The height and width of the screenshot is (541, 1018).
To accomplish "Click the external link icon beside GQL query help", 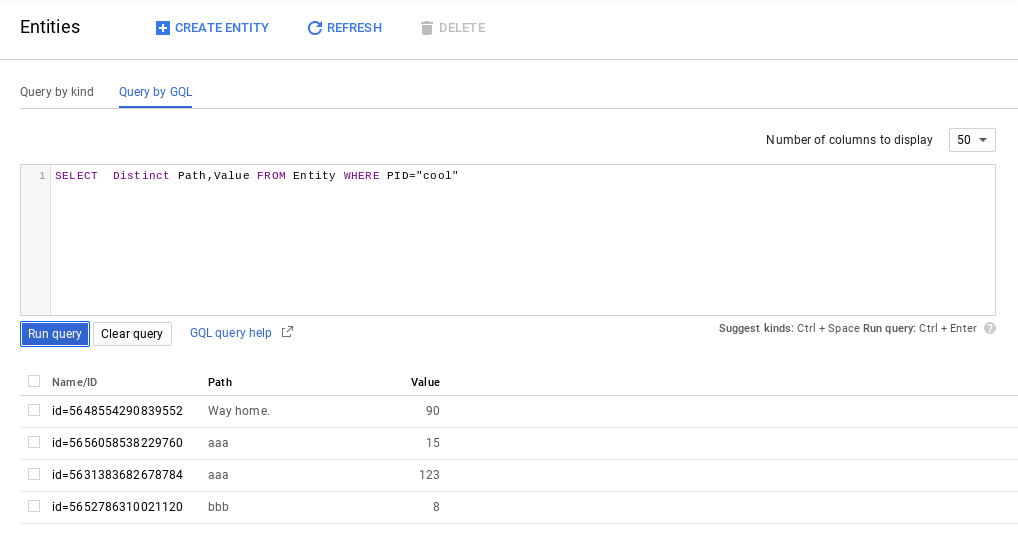I will [287, 332].
